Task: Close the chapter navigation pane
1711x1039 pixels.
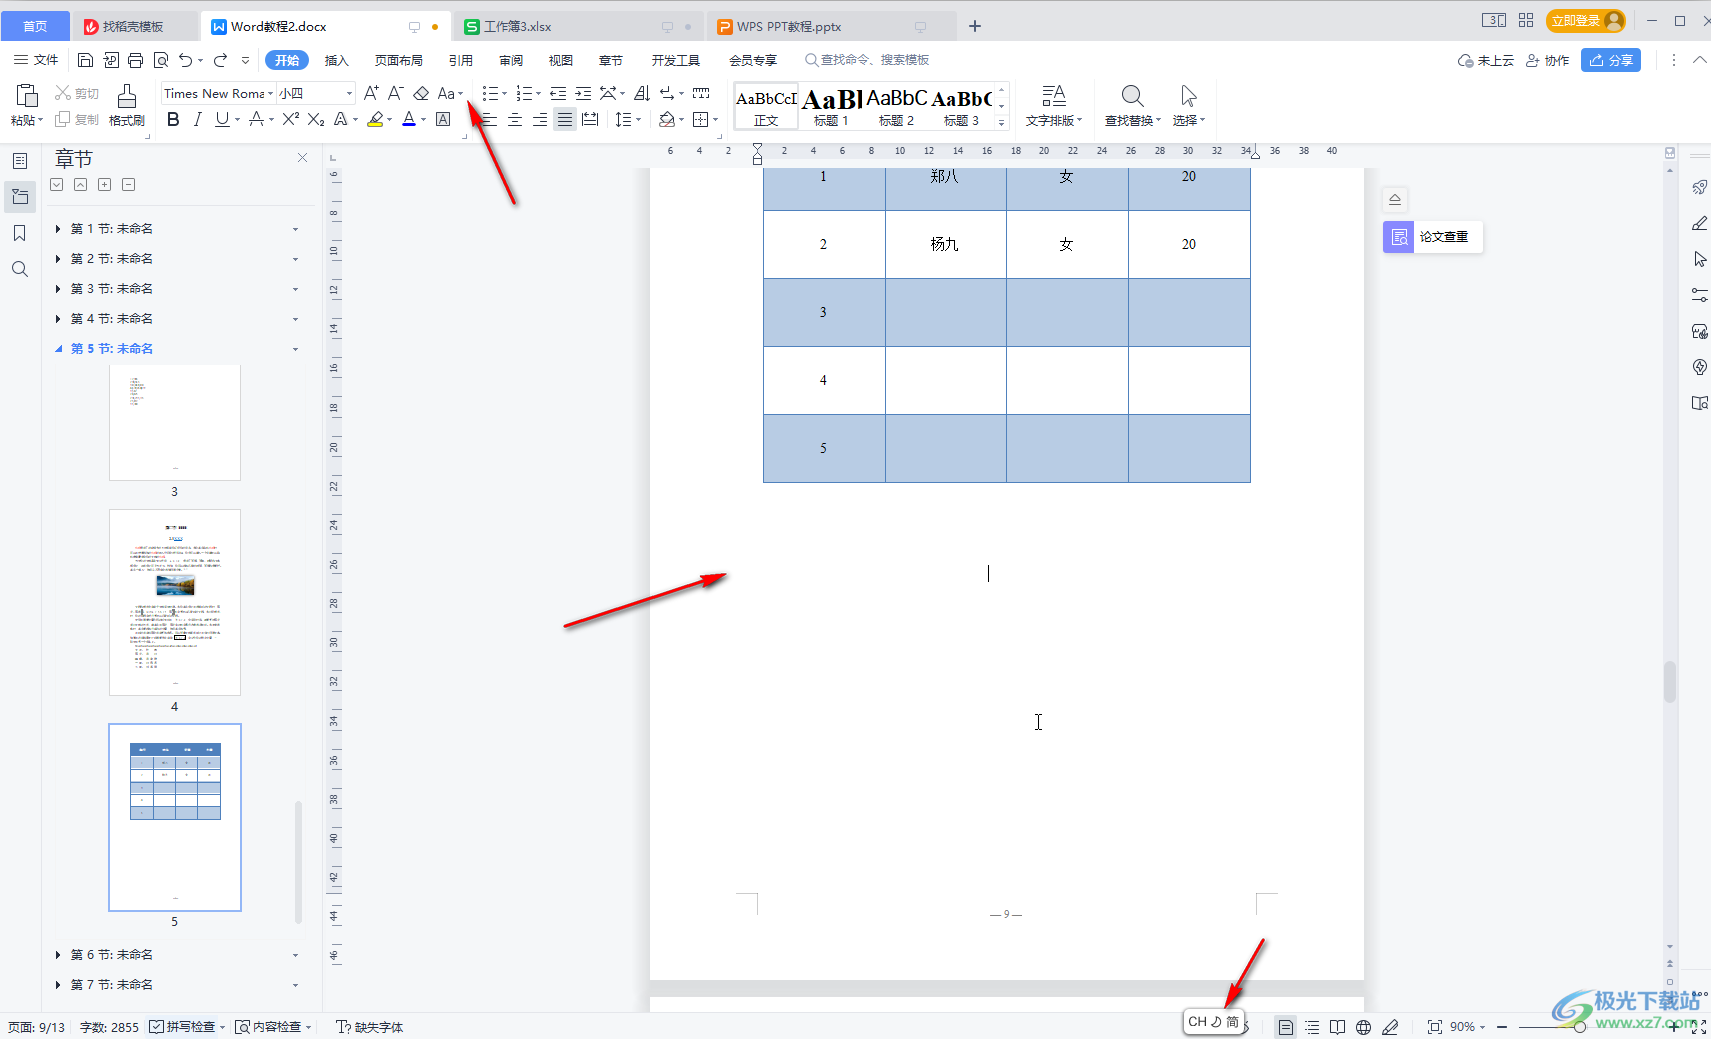Action: (x=302, y=158)
